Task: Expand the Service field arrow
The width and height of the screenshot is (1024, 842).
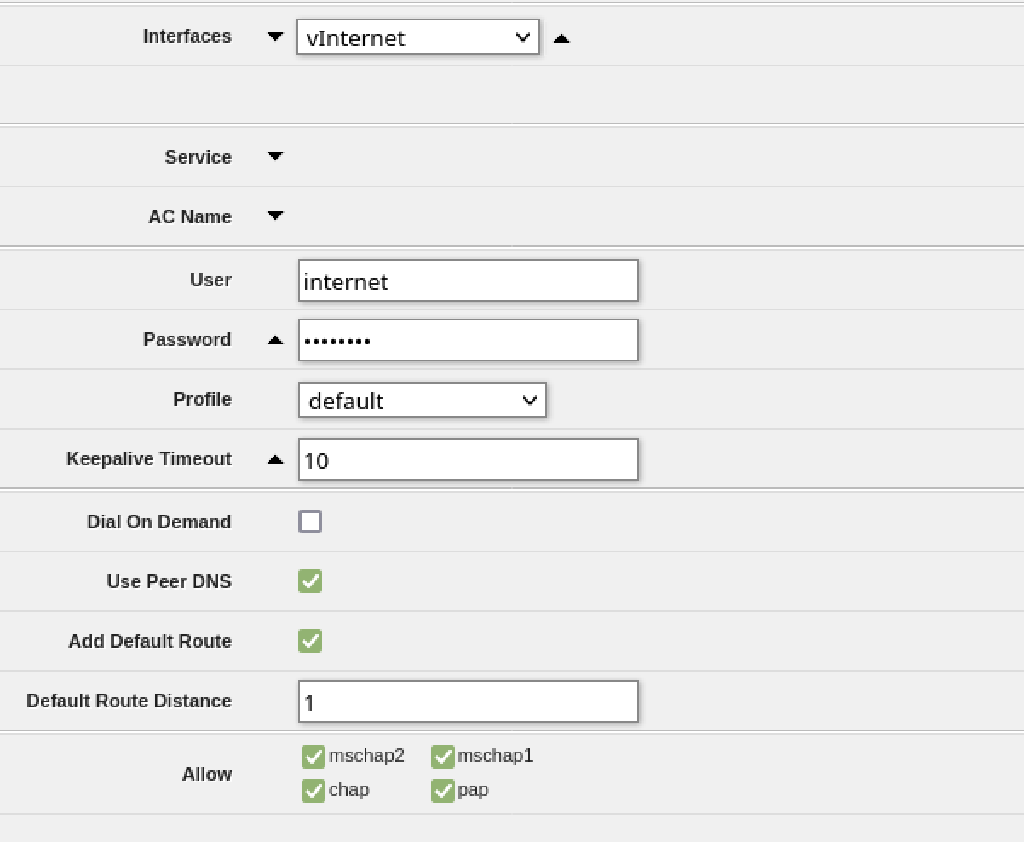Action: tap(276, 156)
